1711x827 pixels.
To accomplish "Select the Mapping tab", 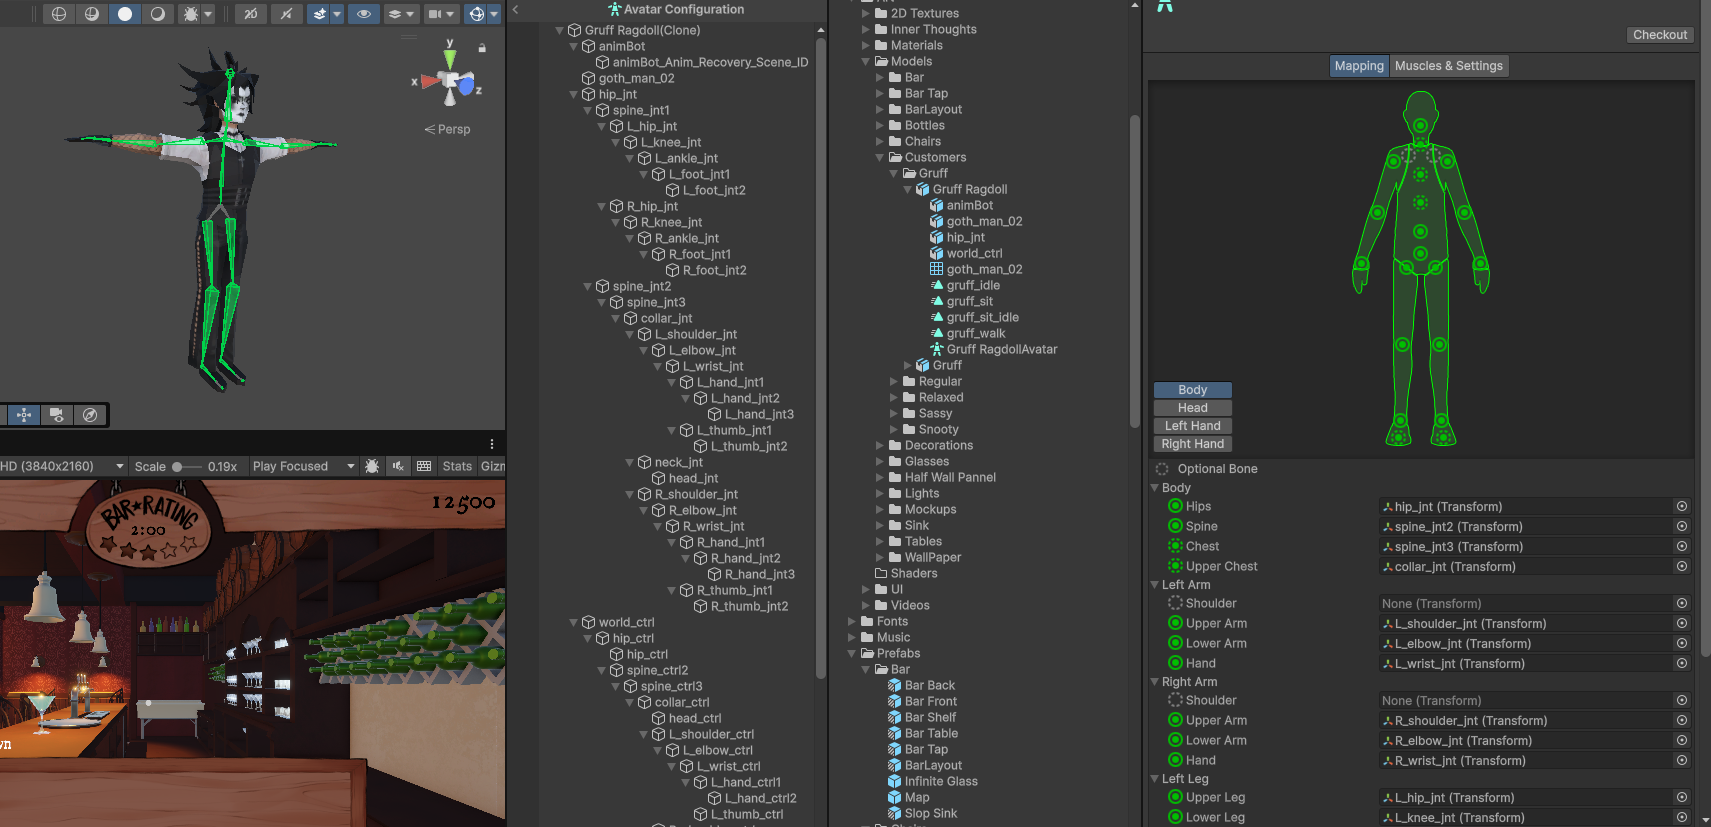I will coord(1359,66).
